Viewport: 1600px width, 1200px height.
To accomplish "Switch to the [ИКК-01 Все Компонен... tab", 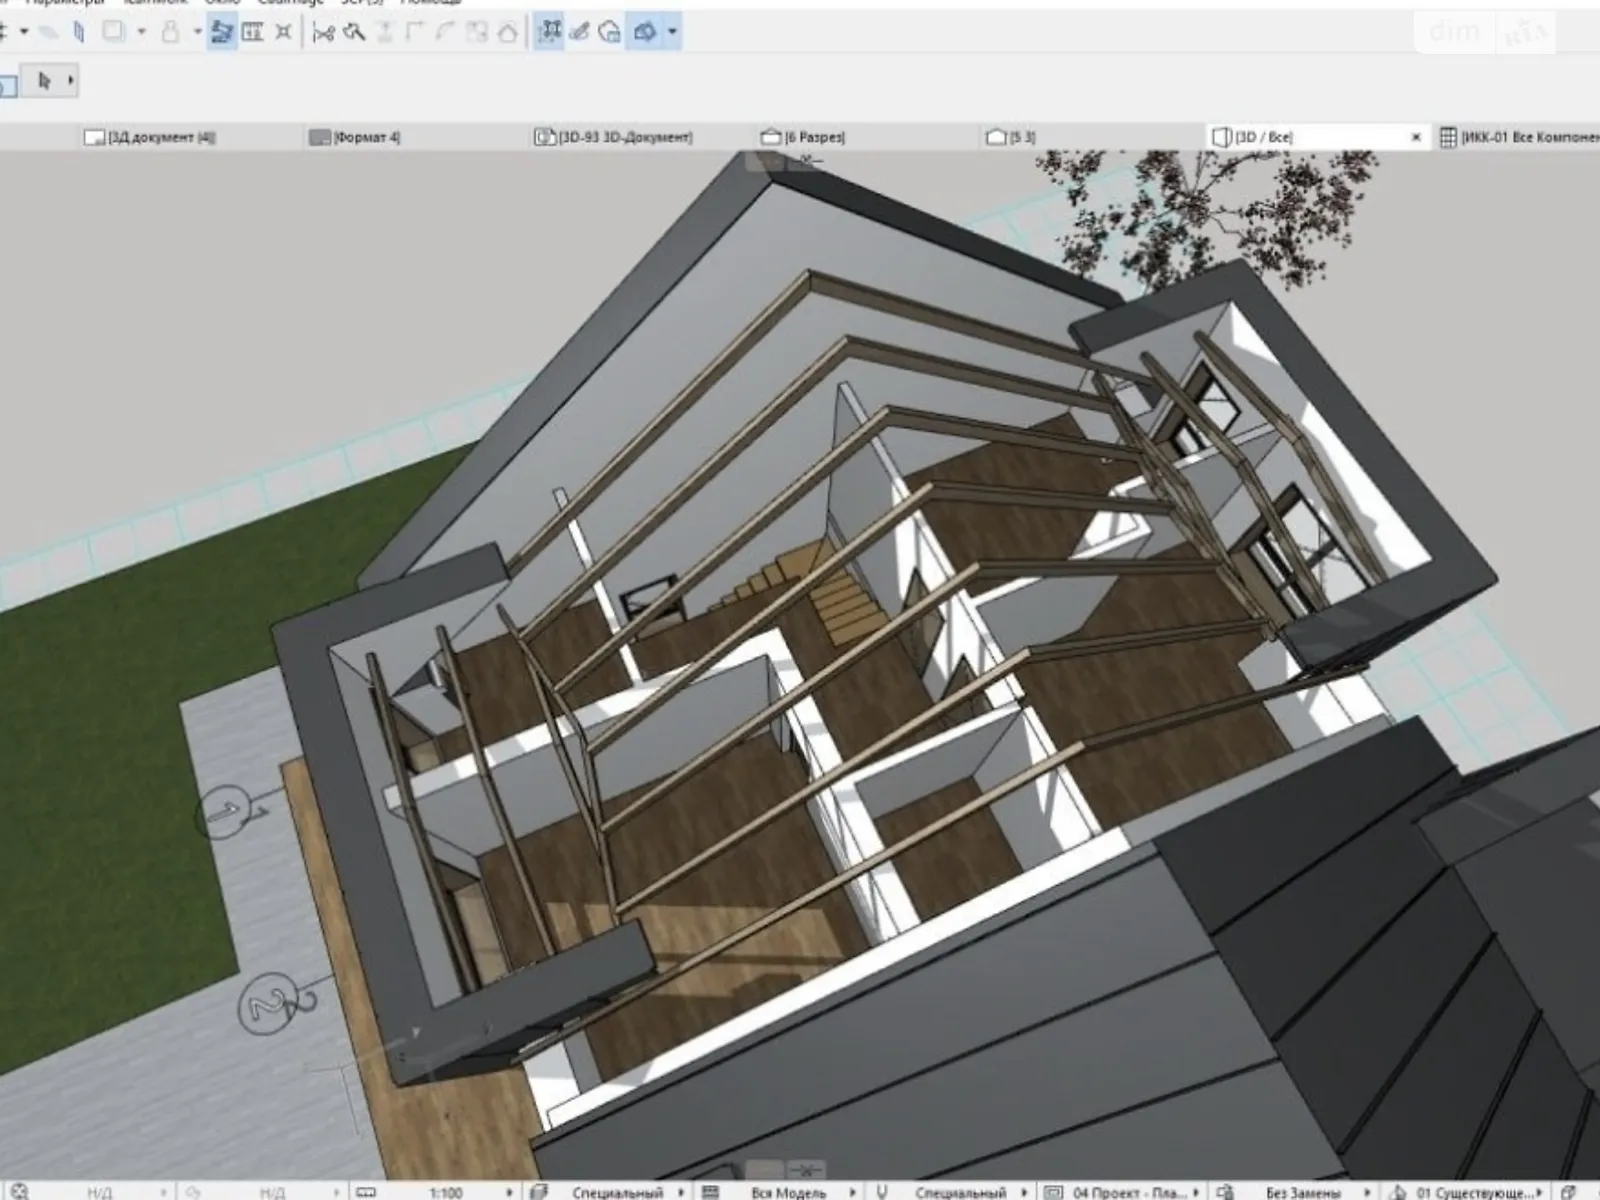I will point(1520,137).
